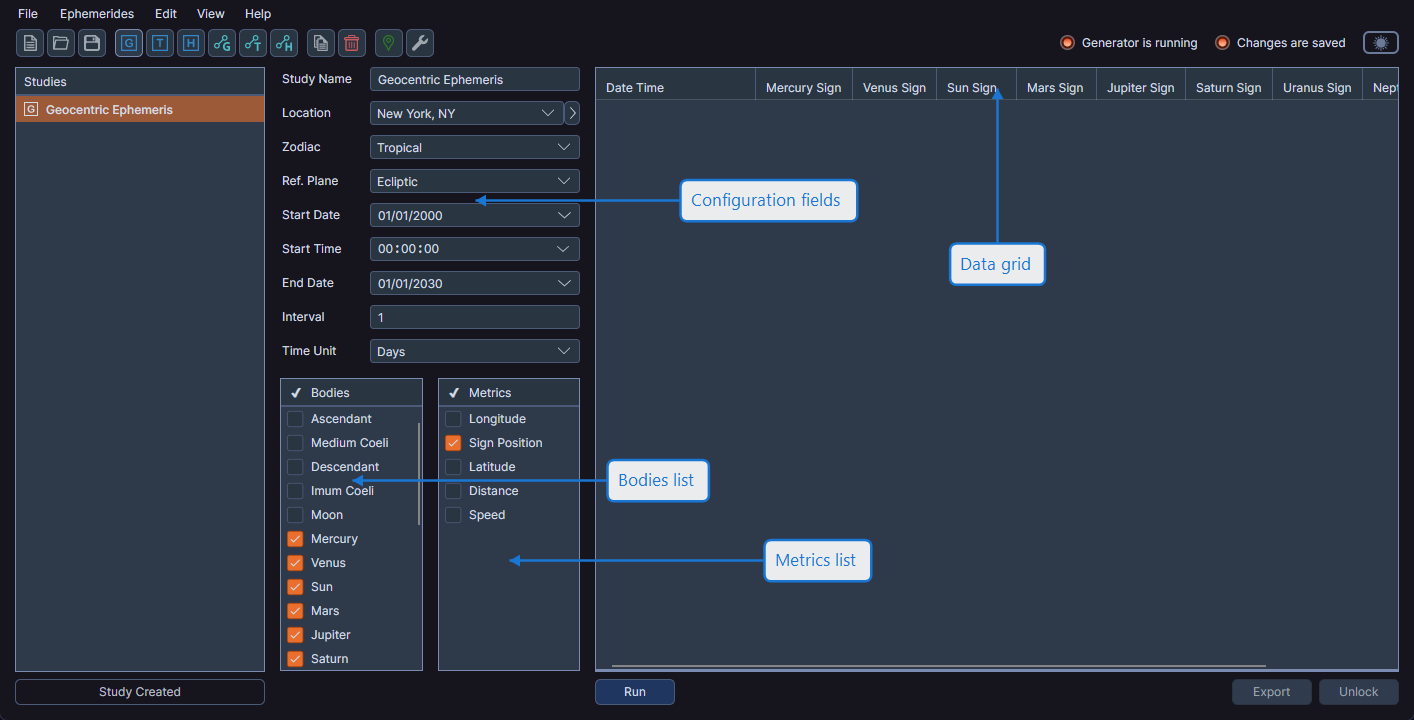Enable the Longitude metric checkbox
Screen dimensions: 1414x720
(x=453, y=418)
